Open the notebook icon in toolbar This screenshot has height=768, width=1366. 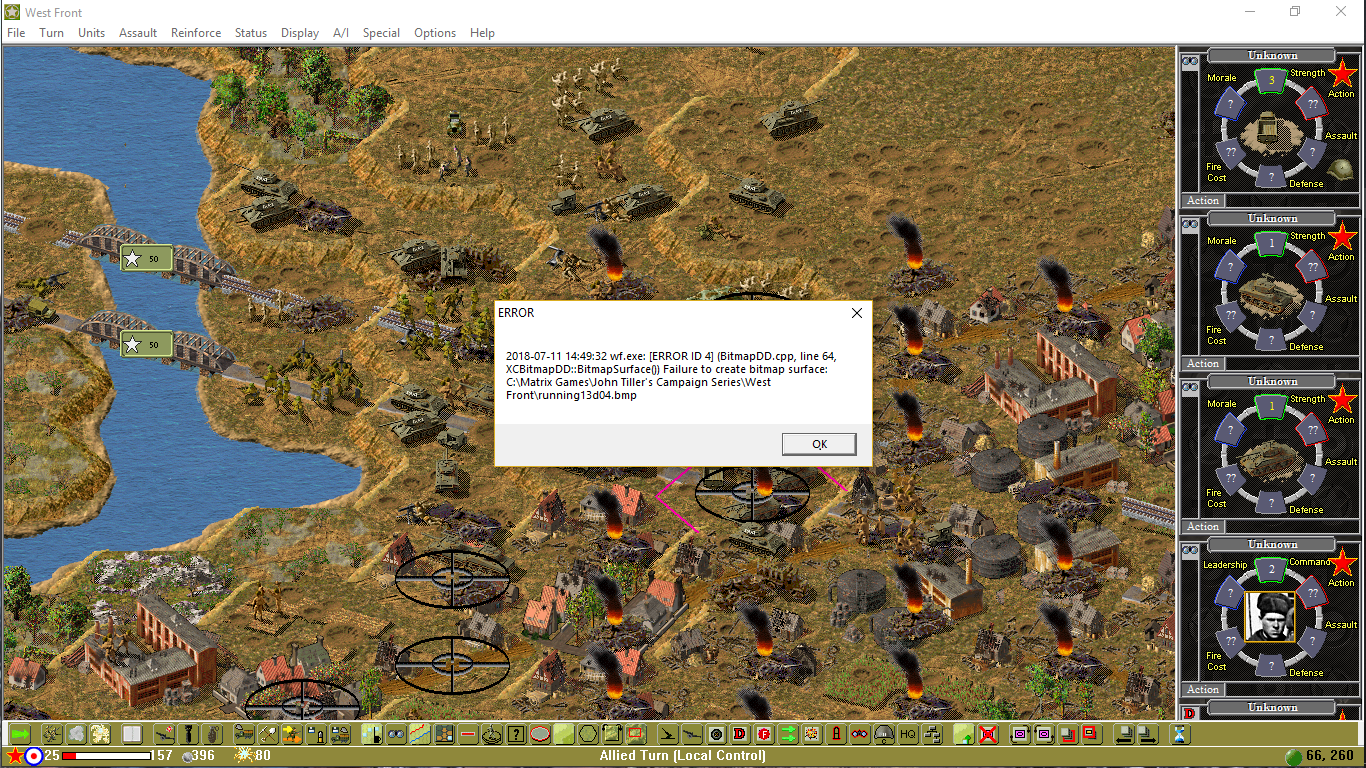click(x=132, y=734)
